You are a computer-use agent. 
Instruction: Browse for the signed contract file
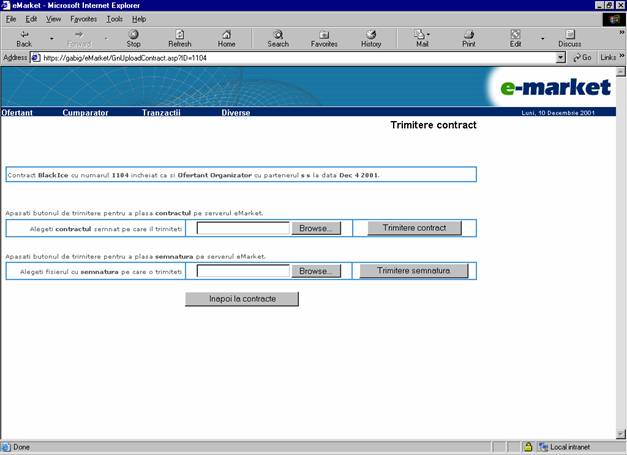click(319, 228)
